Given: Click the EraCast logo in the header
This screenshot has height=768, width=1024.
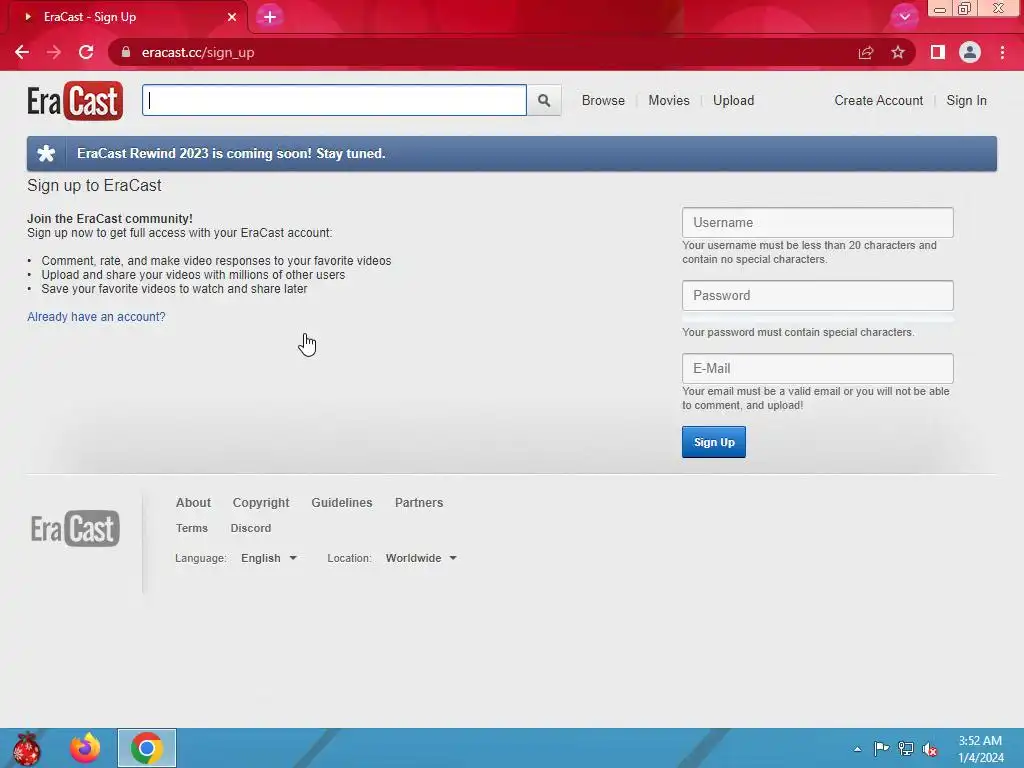Looking at the screenshot, I should (74, 101).
